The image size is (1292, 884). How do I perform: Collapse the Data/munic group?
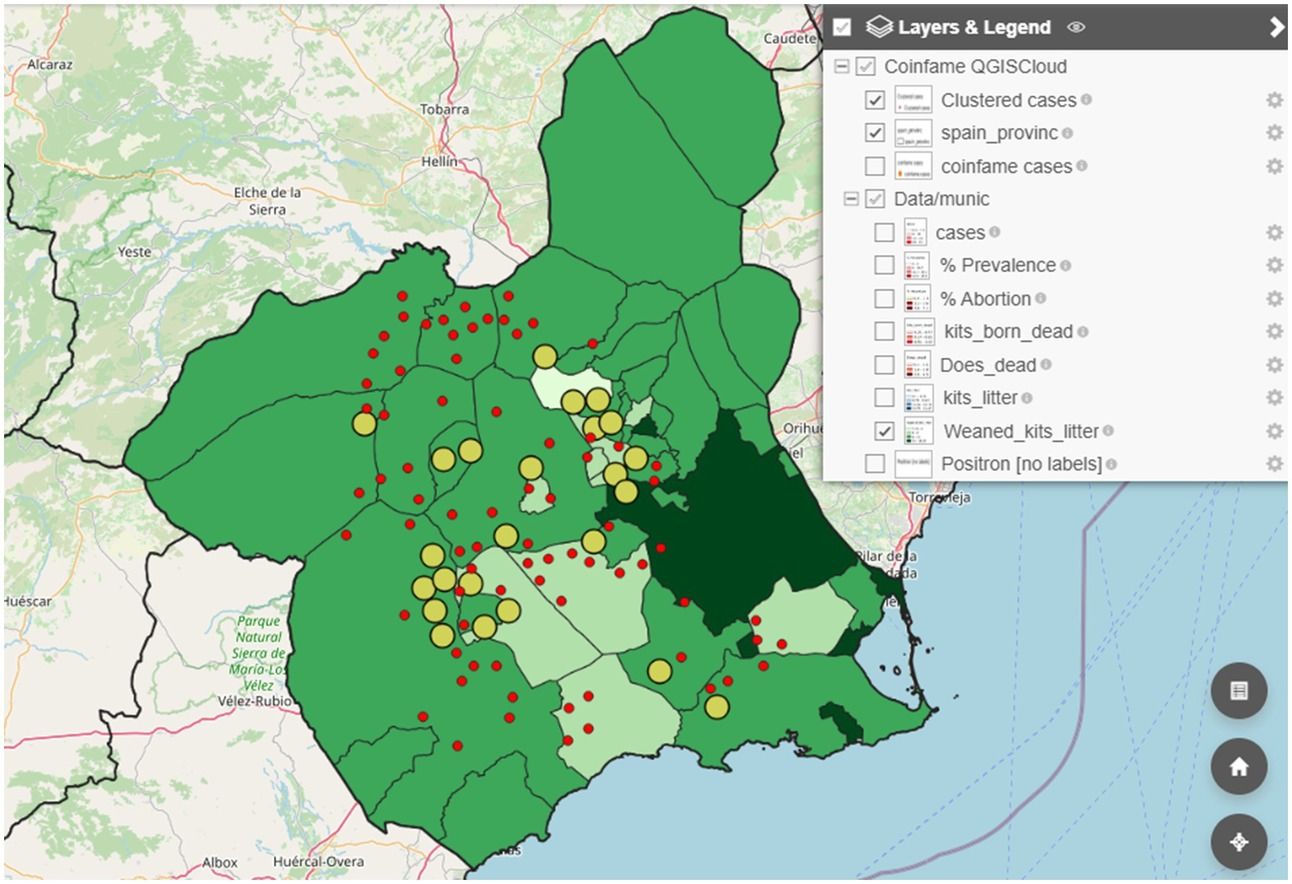pyautogui.click(x=851, y=199)
